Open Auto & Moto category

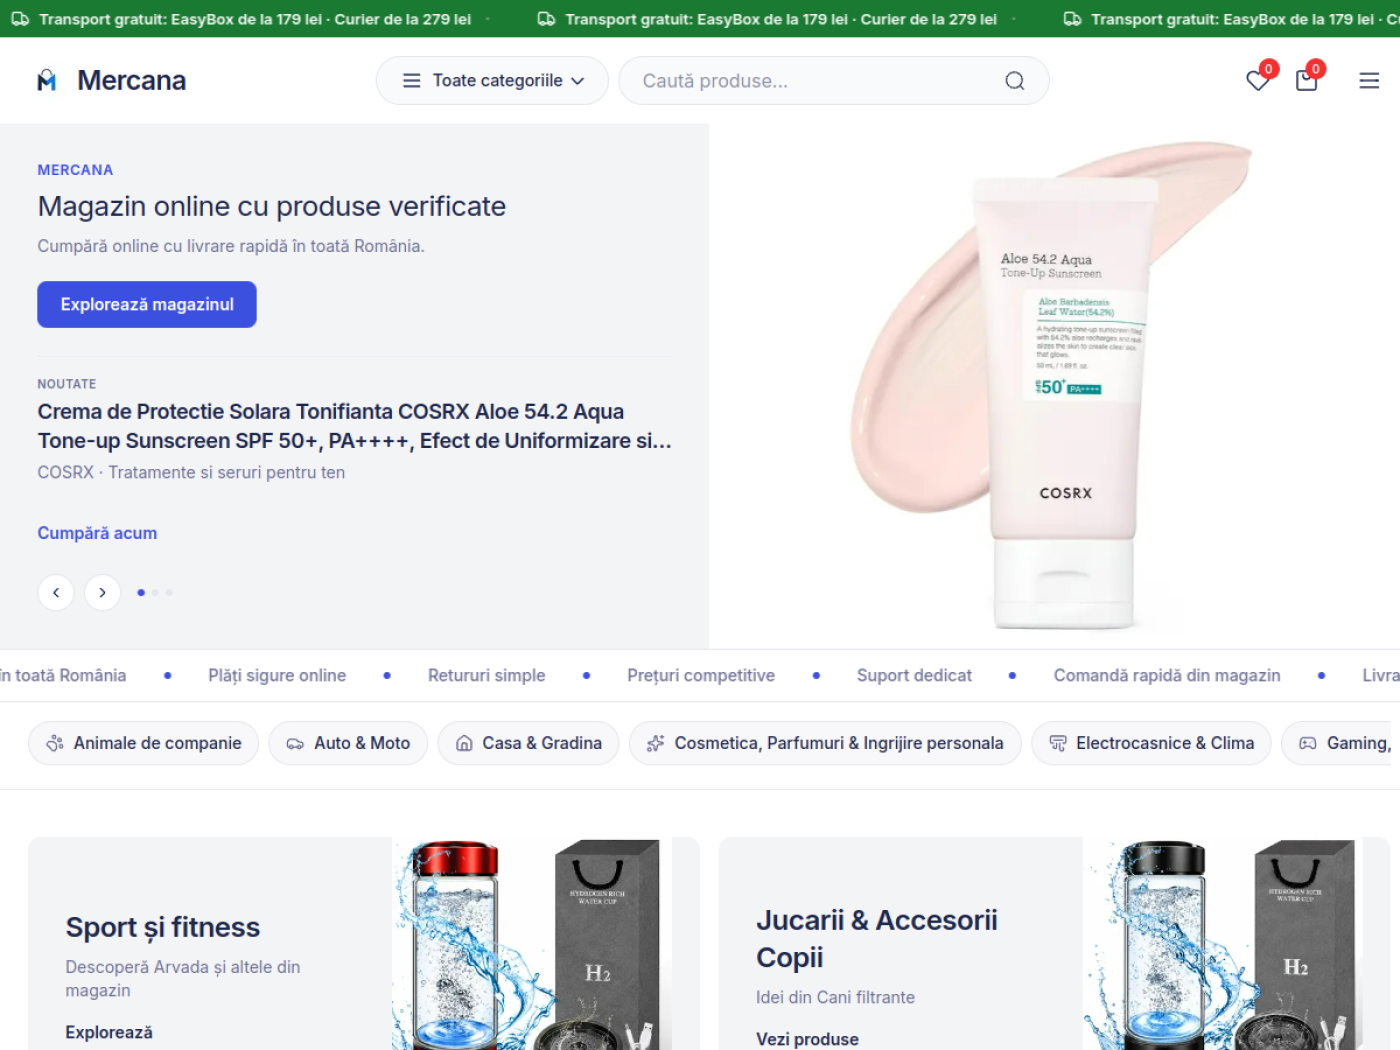[x=348, y=743]
